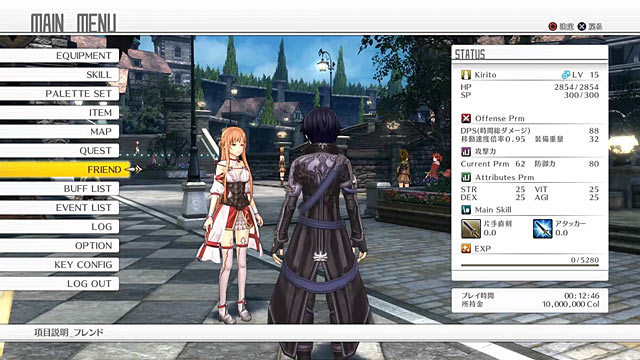640x360 pixels.
Task: Select the blue Attacker skill icon
Action: (542, 229)
